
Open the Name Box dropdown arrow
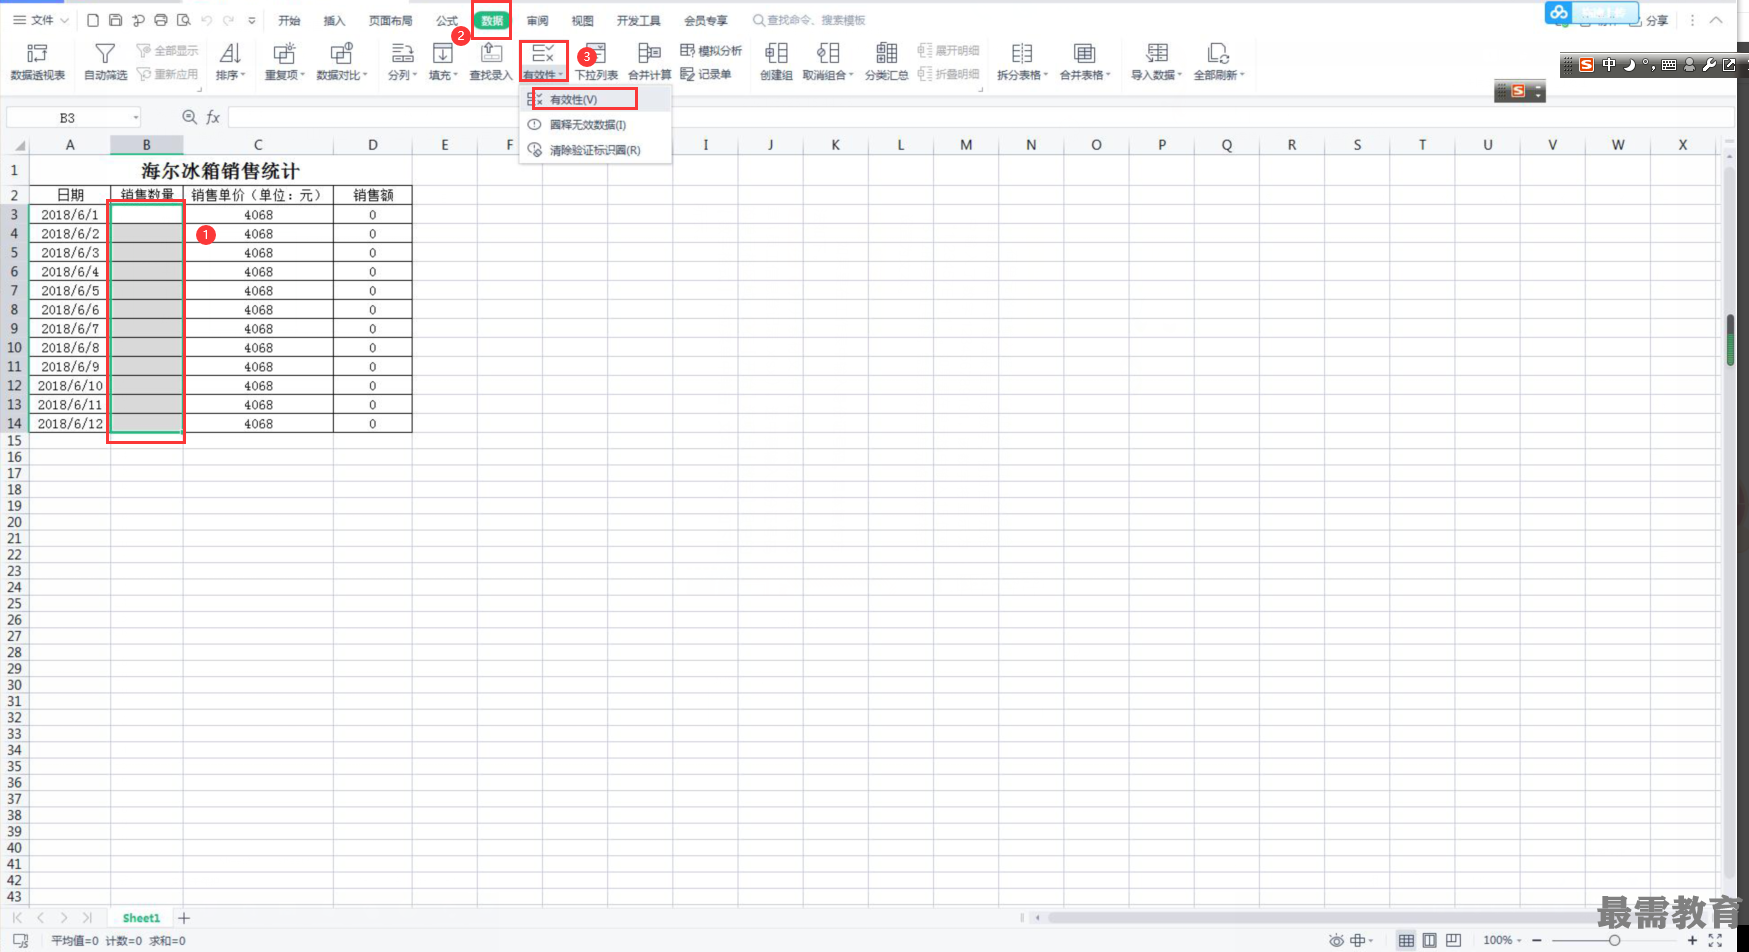pos(136,117)
